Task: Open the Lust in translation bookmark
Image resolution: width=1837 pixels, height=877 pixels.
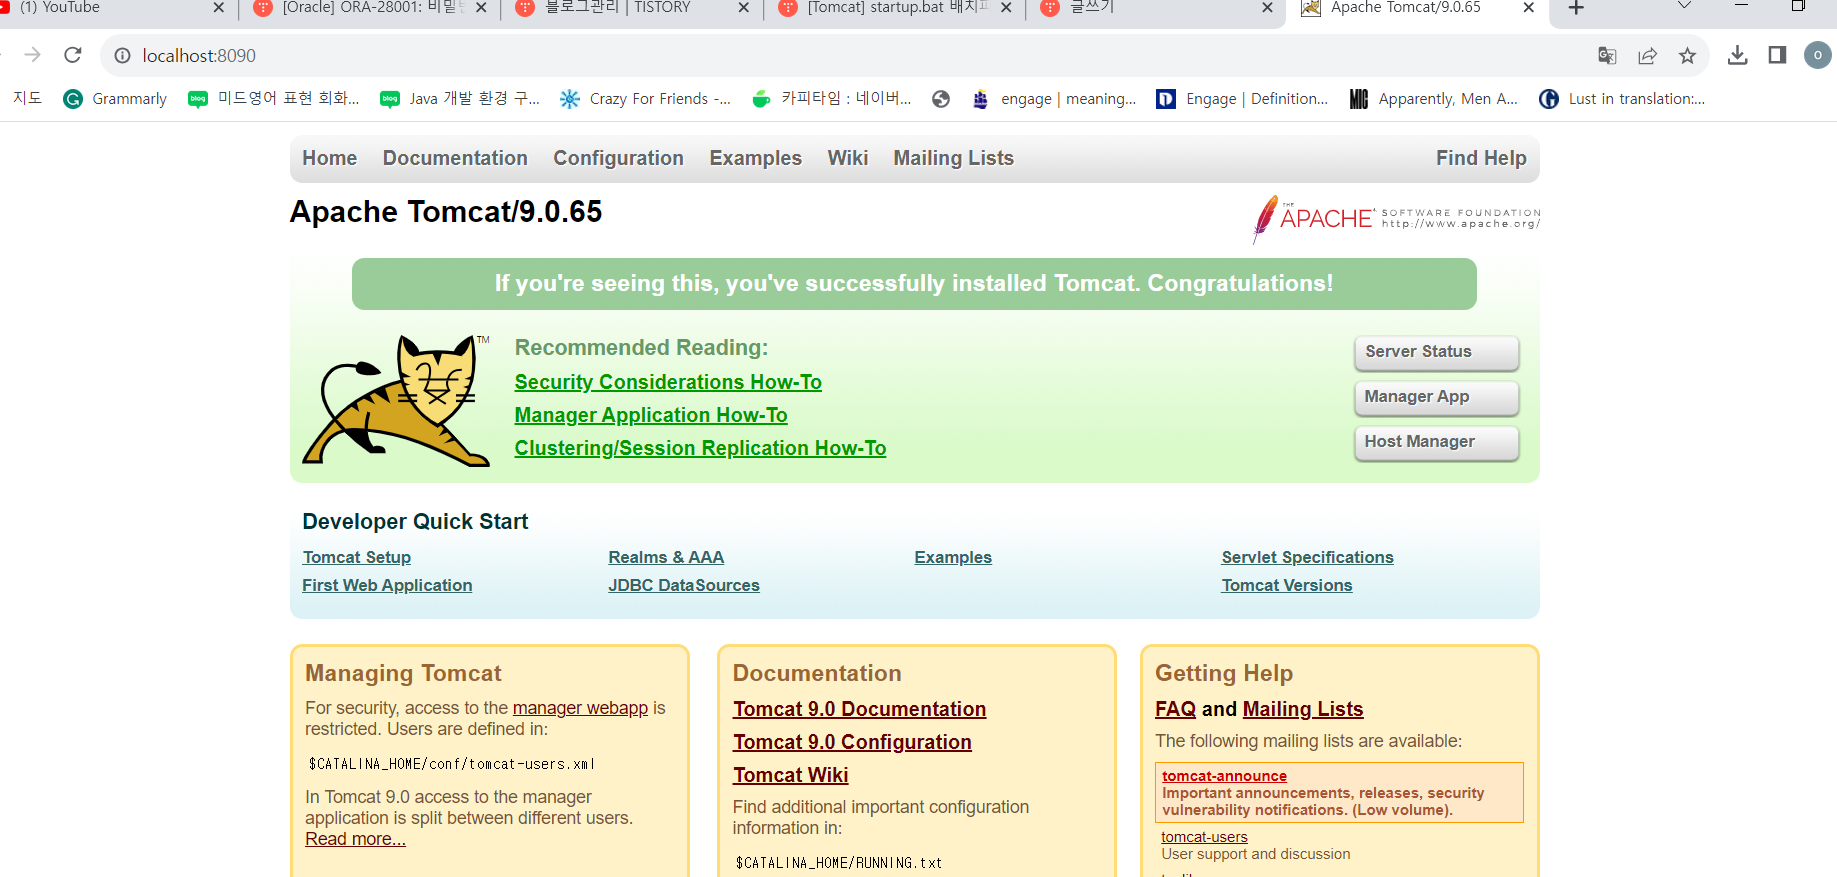Action: 1622,99
